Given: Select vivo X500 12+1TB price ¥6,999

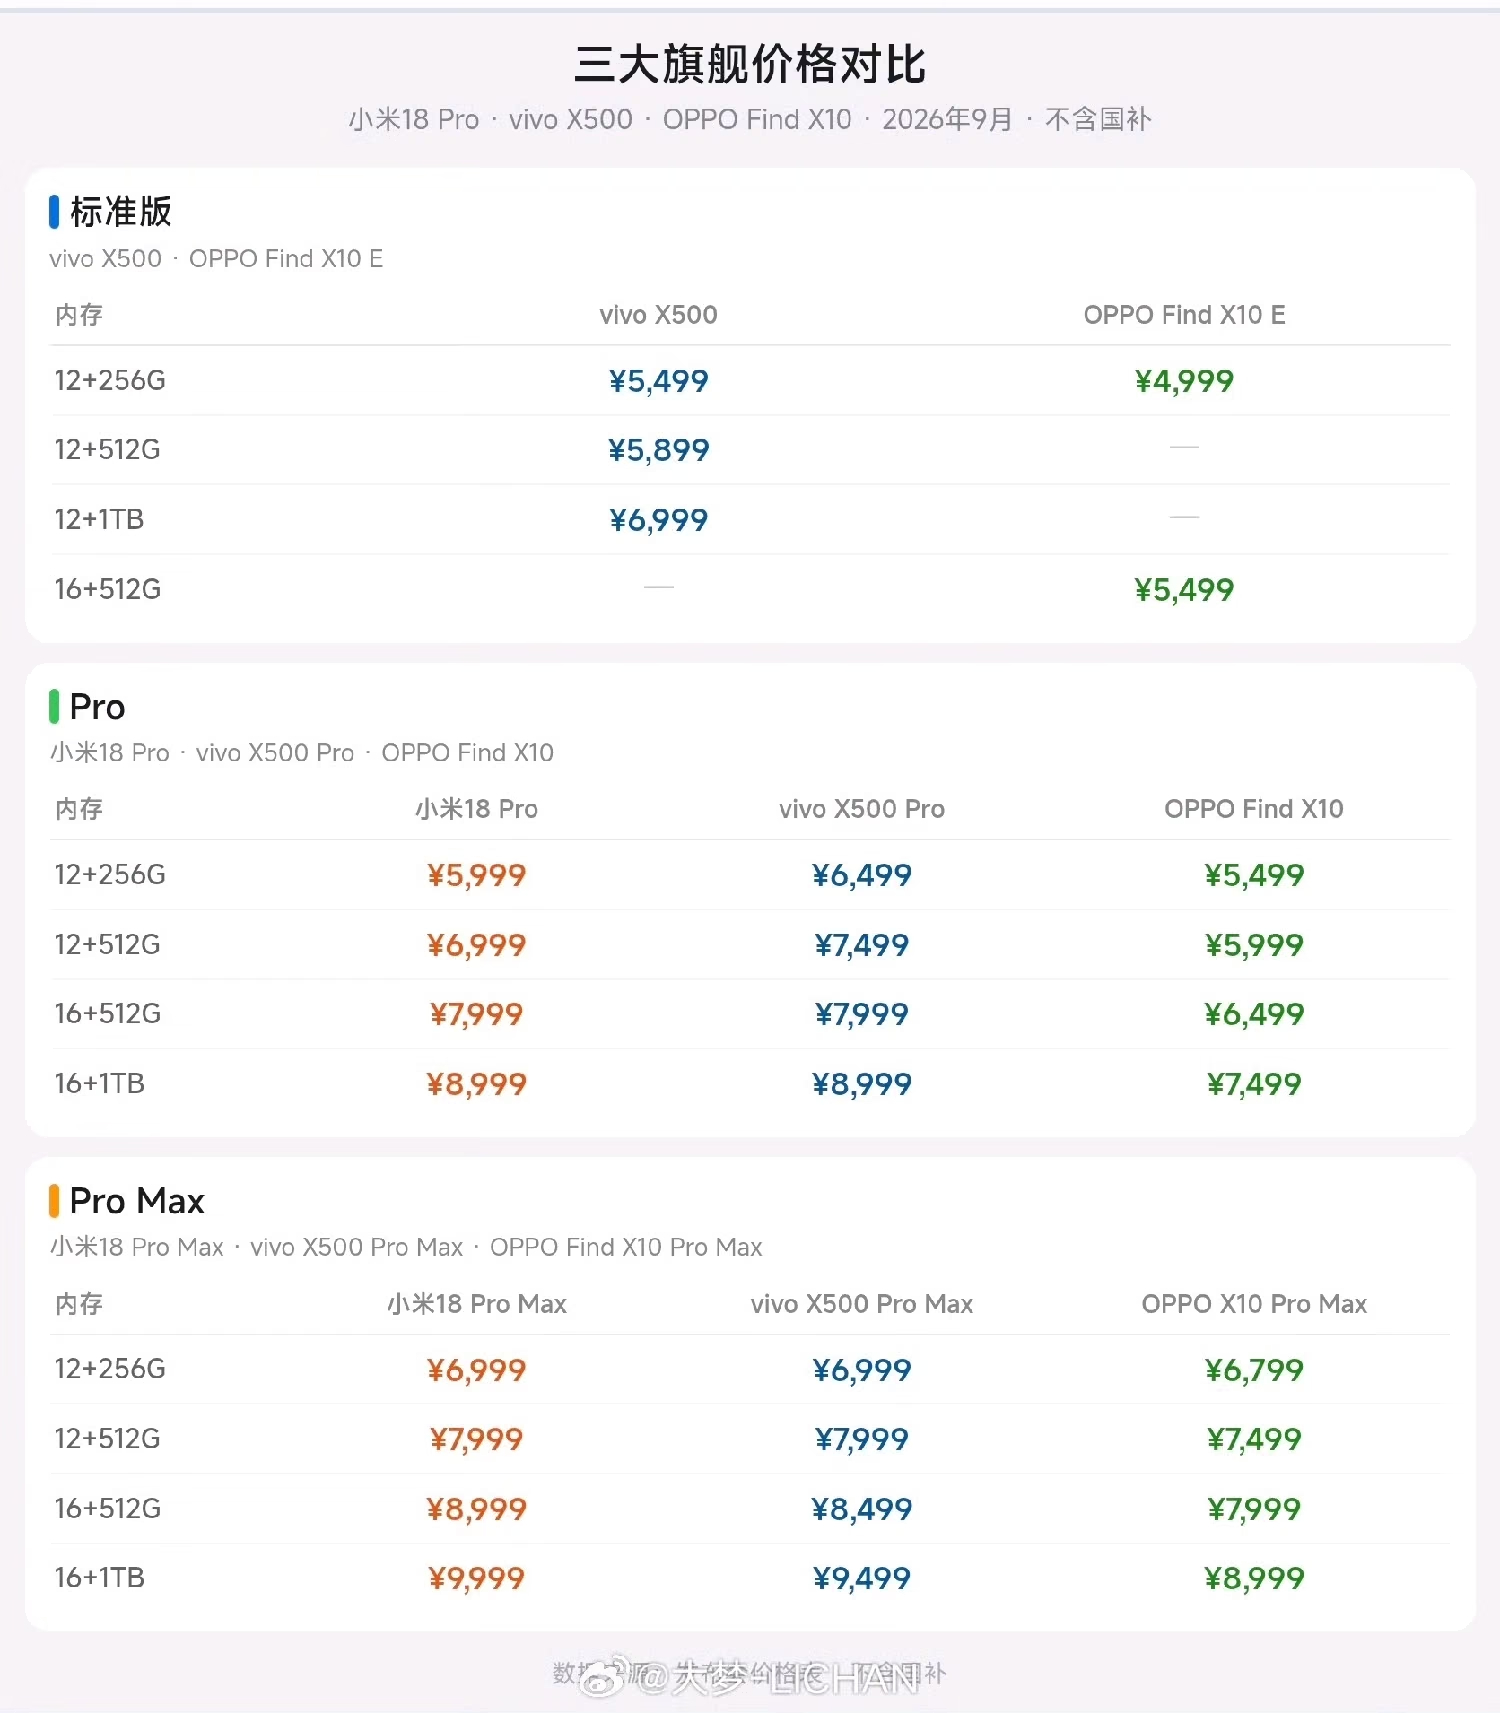Looking at the screenshot, I should [658, 520].
